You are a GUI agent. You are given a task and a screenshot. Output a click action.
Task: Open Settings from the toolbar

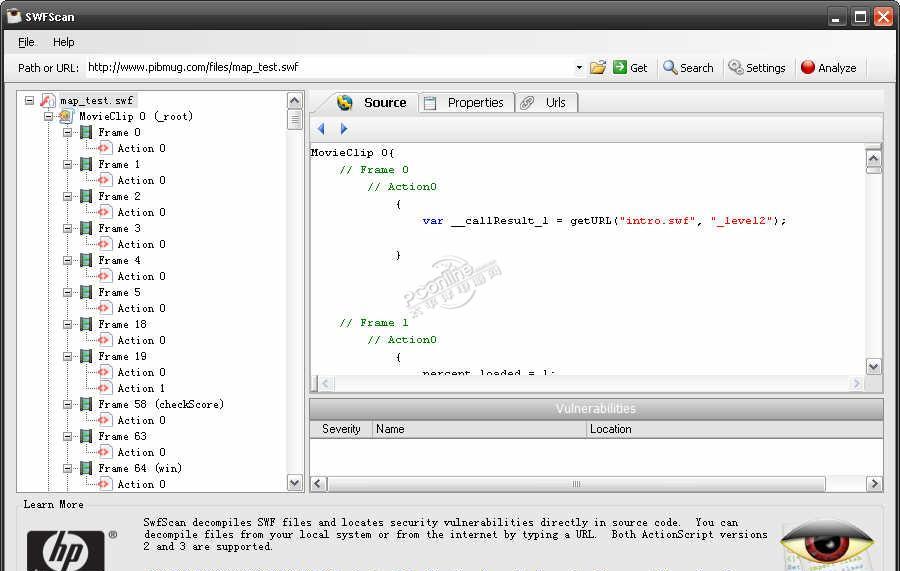pyautogui.click(x=757, y=67)
